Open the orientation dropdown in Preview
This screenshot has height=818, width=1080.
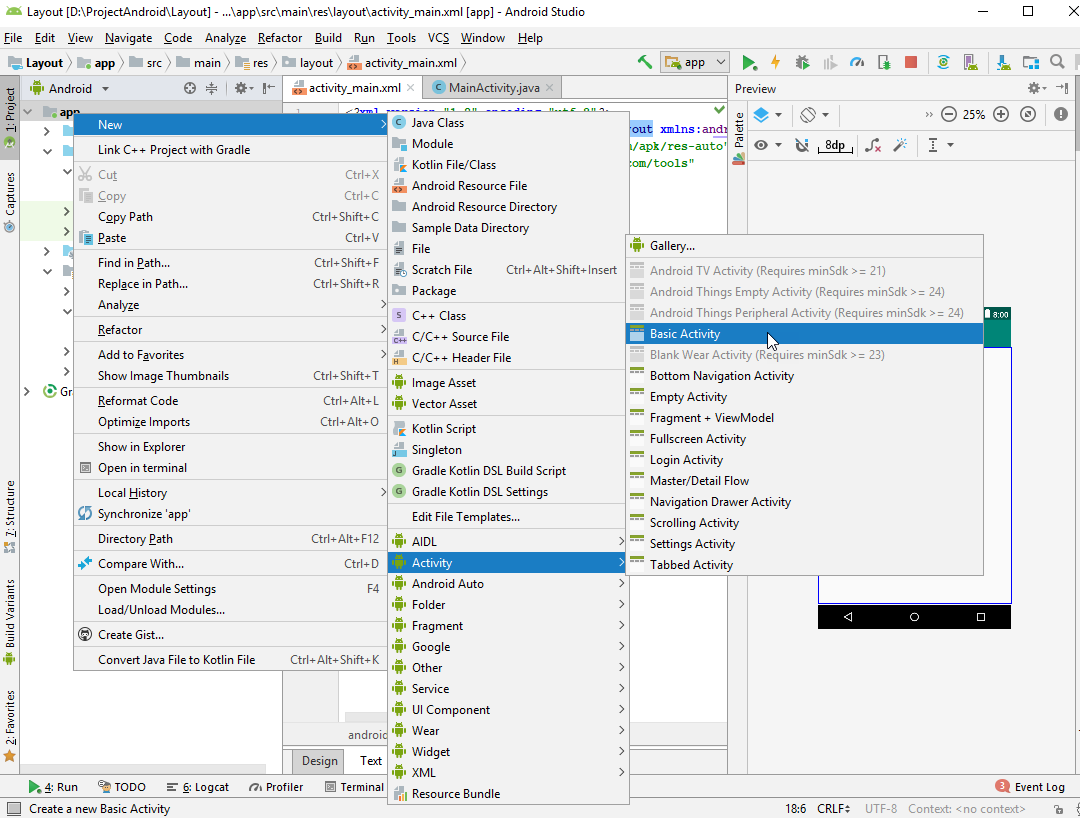tap(813, 114)
